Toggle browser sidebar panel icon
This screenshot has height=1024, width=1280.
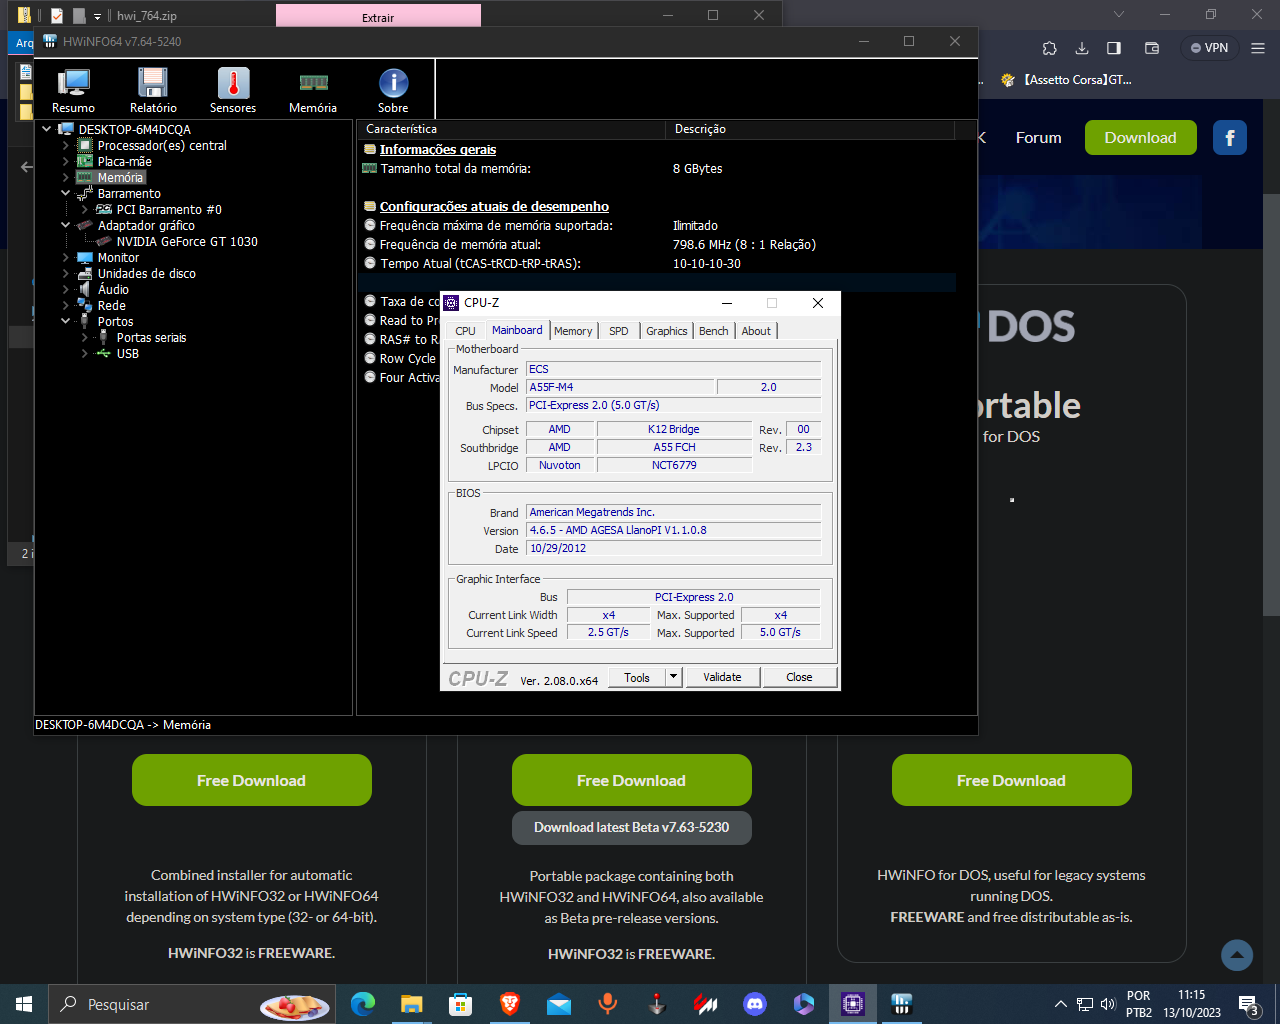coord(1114,48)
